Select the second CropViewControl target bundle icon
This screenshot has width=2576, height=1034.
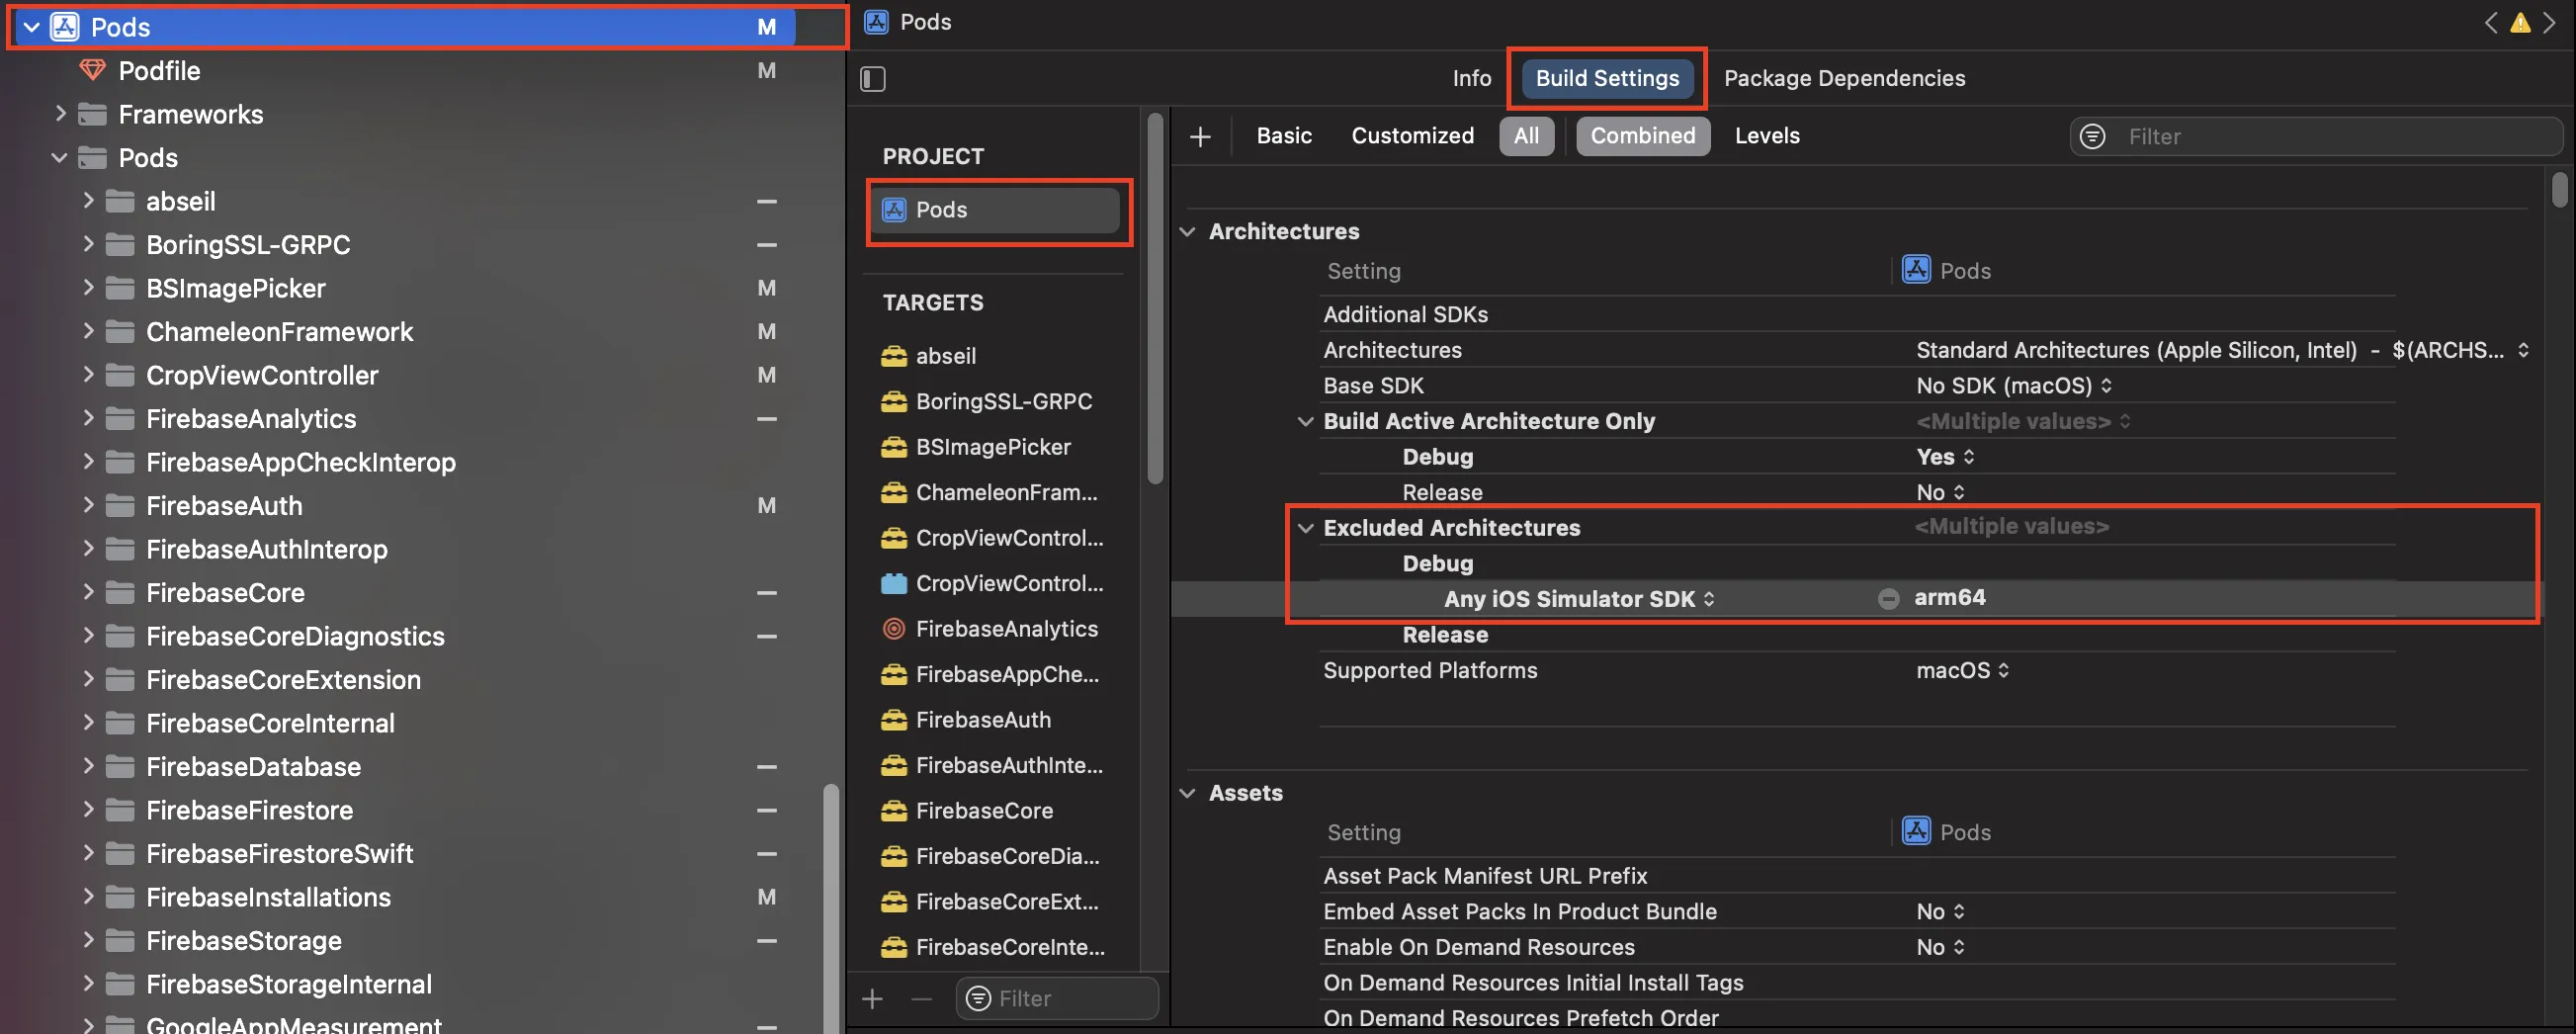coord(894,583)
